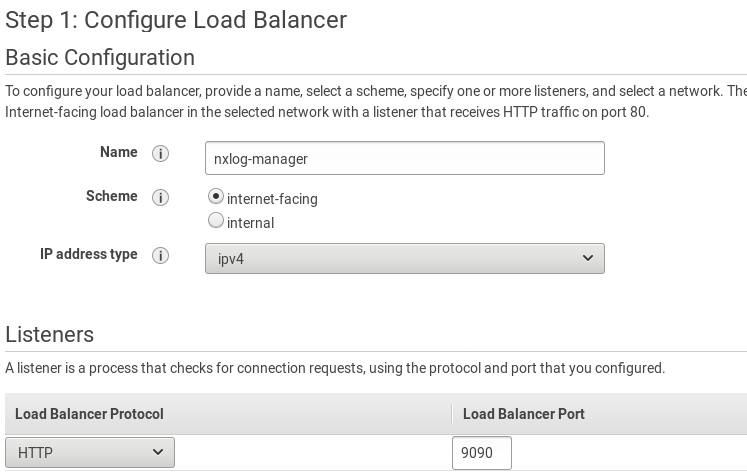Click the IP address type label
This screenshot has height=473, width=747.
tap(88, 254)
